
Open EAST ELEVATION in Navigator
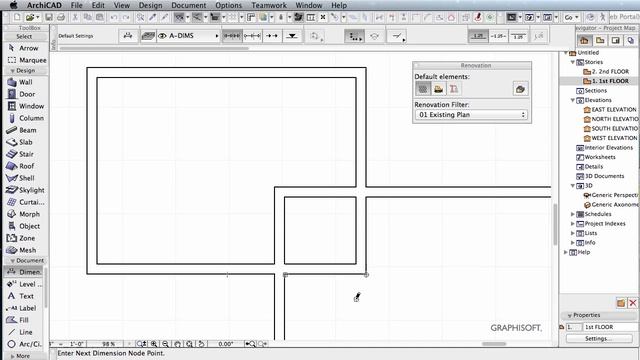(614, 109)
